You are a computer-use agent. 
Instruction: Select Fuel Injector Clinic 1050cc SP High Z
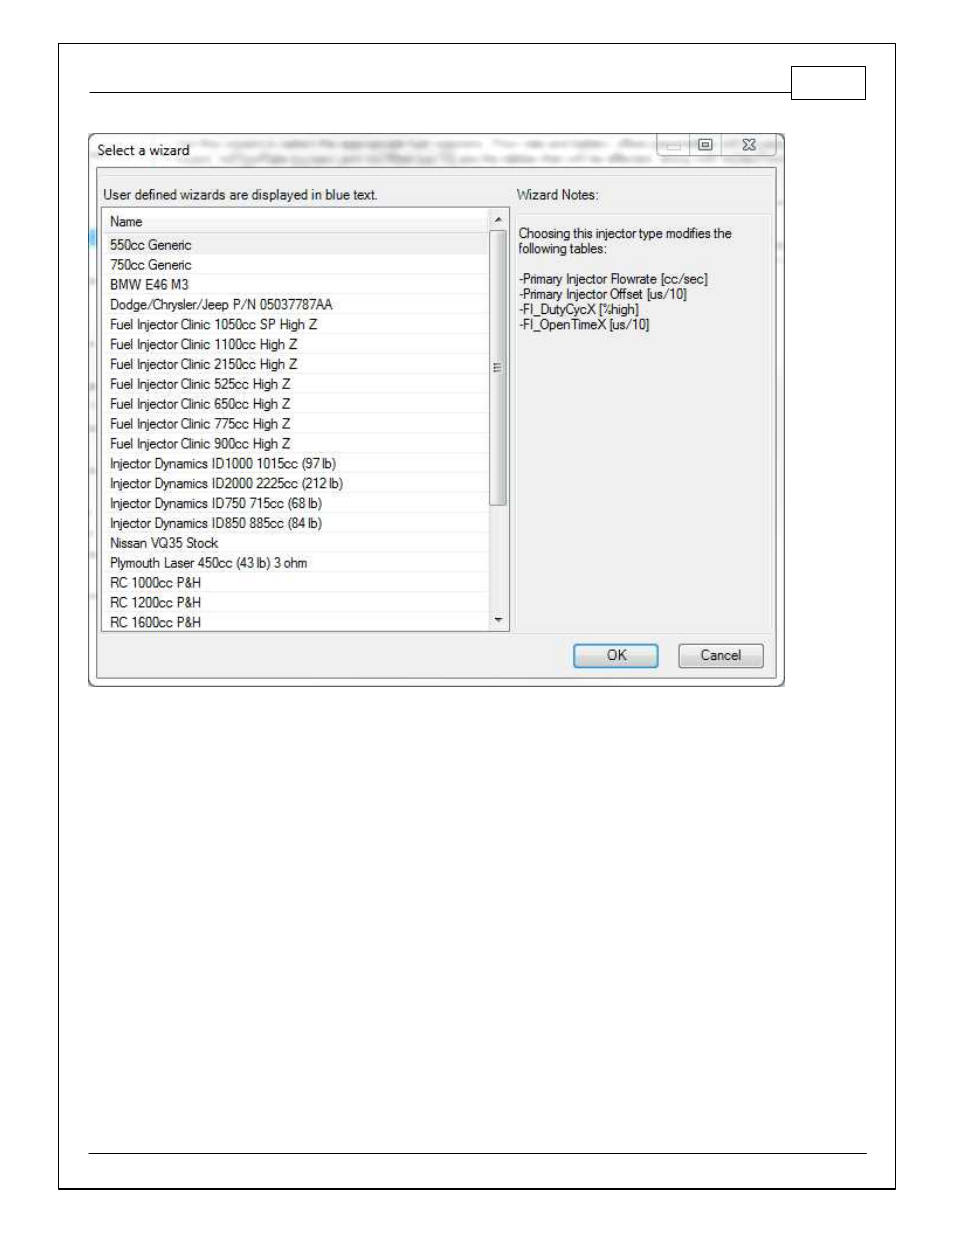[x=295, y=325]
